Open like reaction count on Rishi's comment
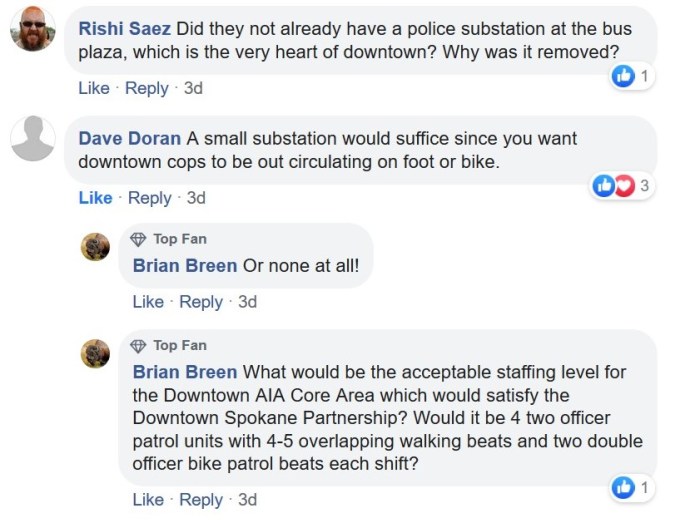This screenshot has height=523, width=700. coord(632,76)
